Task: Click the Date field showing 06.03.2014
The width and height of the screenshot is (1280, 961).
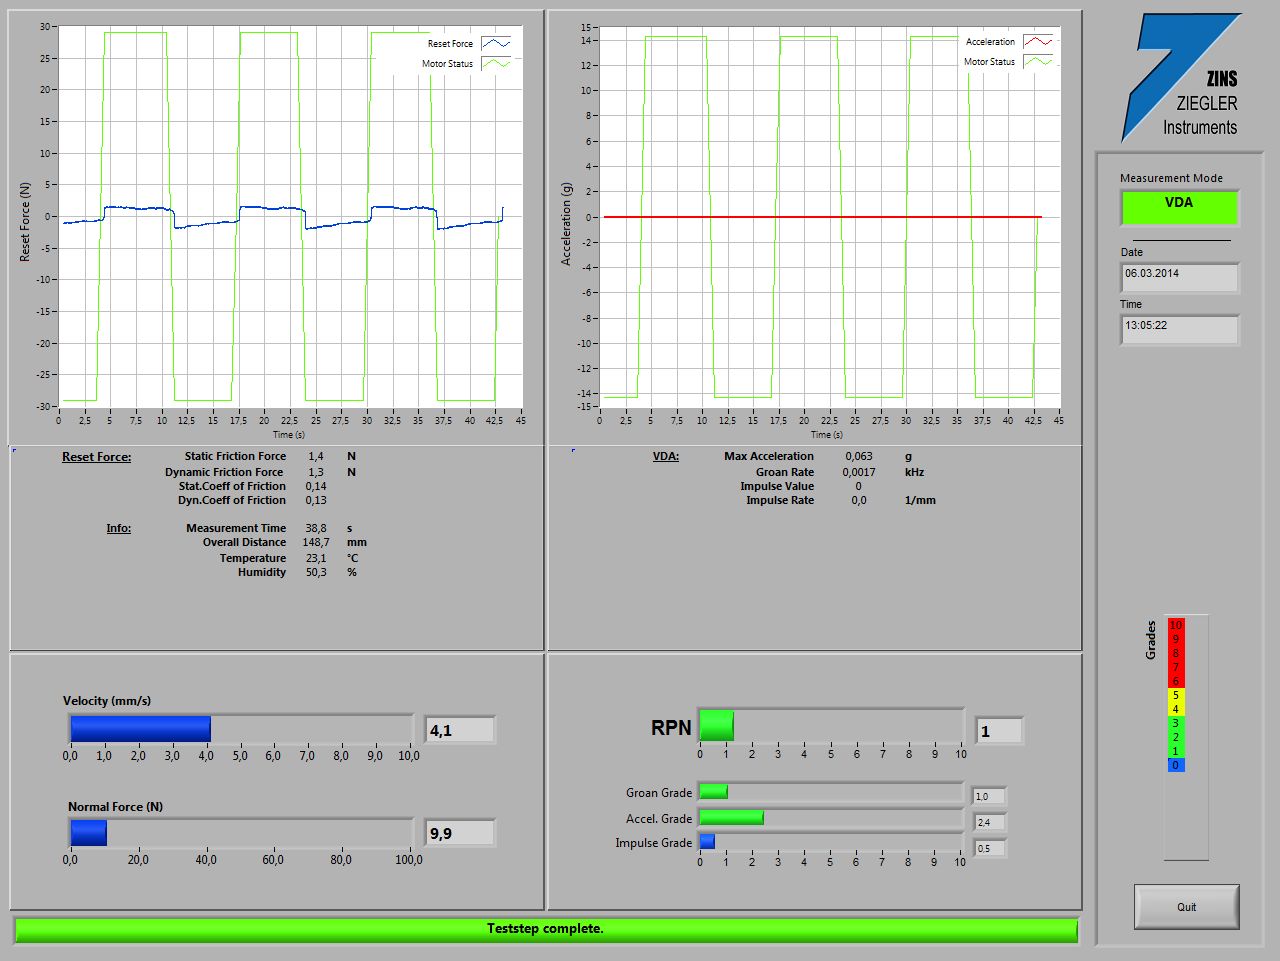Action: pyautogui.click(x=1179, y=277)
